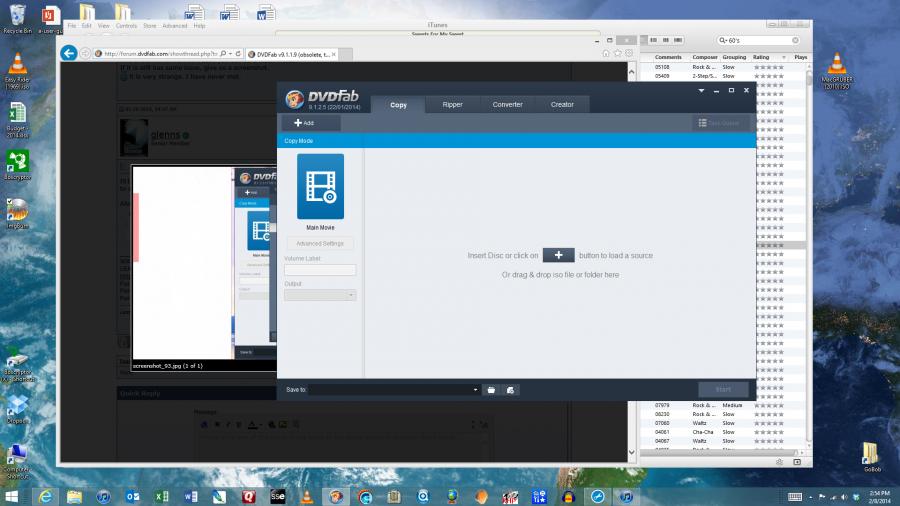900x506 pixels.
Task: Open the Advanced menu in iTunes
Action: (x=174, y=26)
